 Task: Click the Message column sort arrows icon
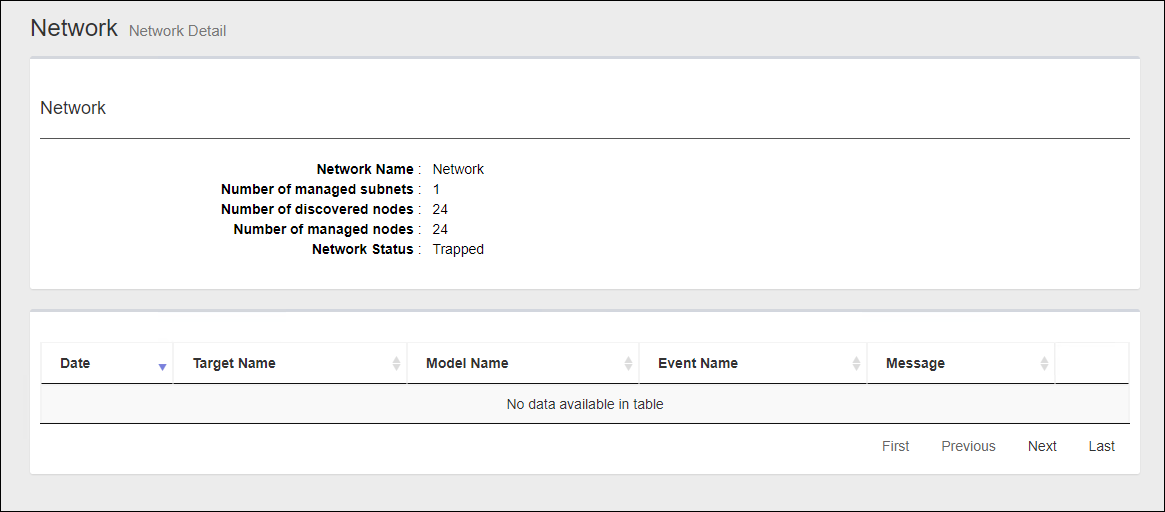(x=1044, y=364)
